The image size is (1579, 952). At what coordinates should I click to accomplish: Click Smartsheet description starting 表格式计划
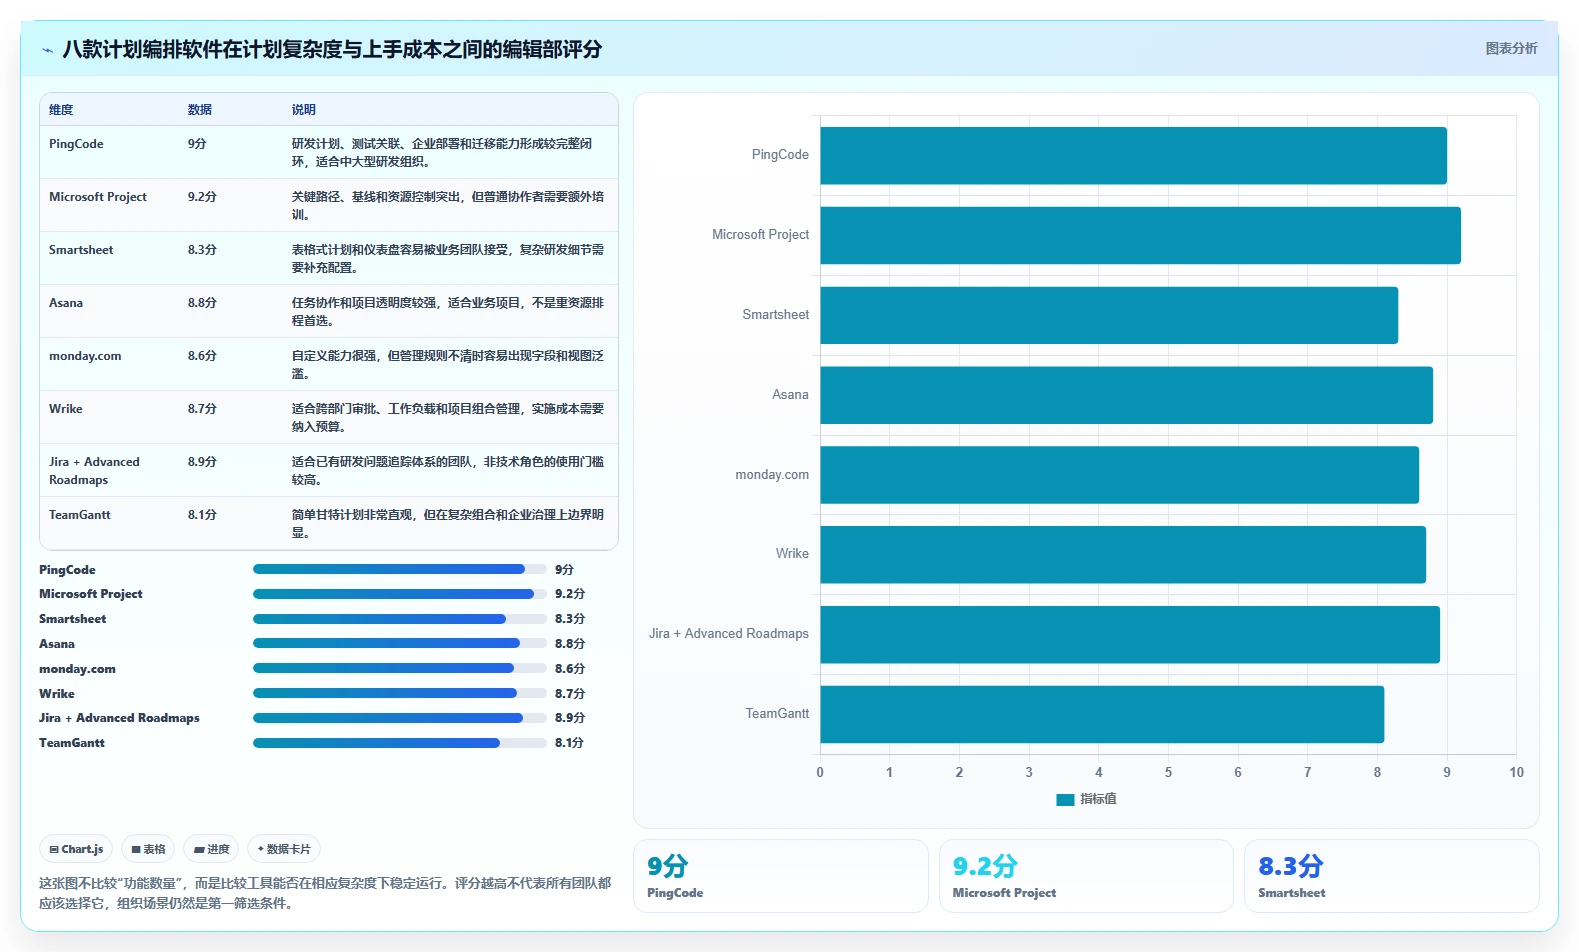click(448, 259)
